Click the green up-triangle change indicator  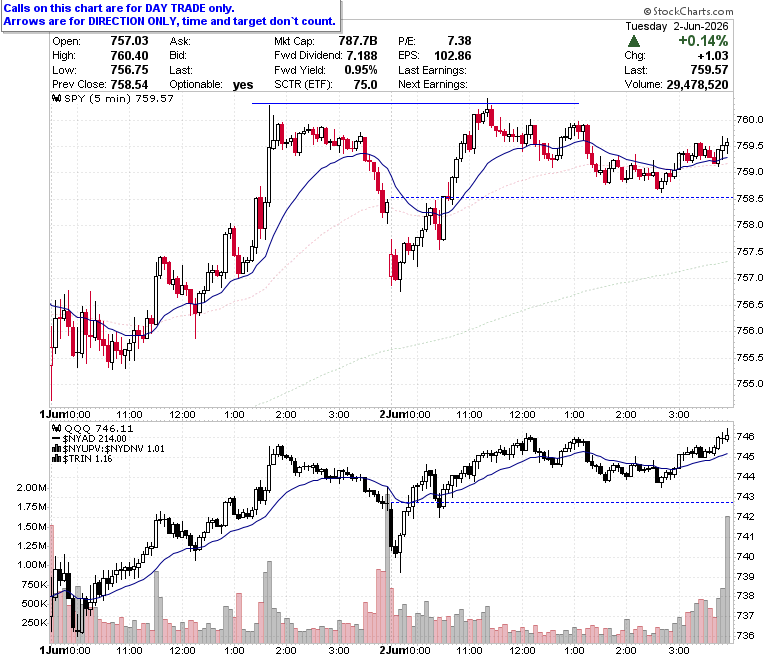[634, 41]
